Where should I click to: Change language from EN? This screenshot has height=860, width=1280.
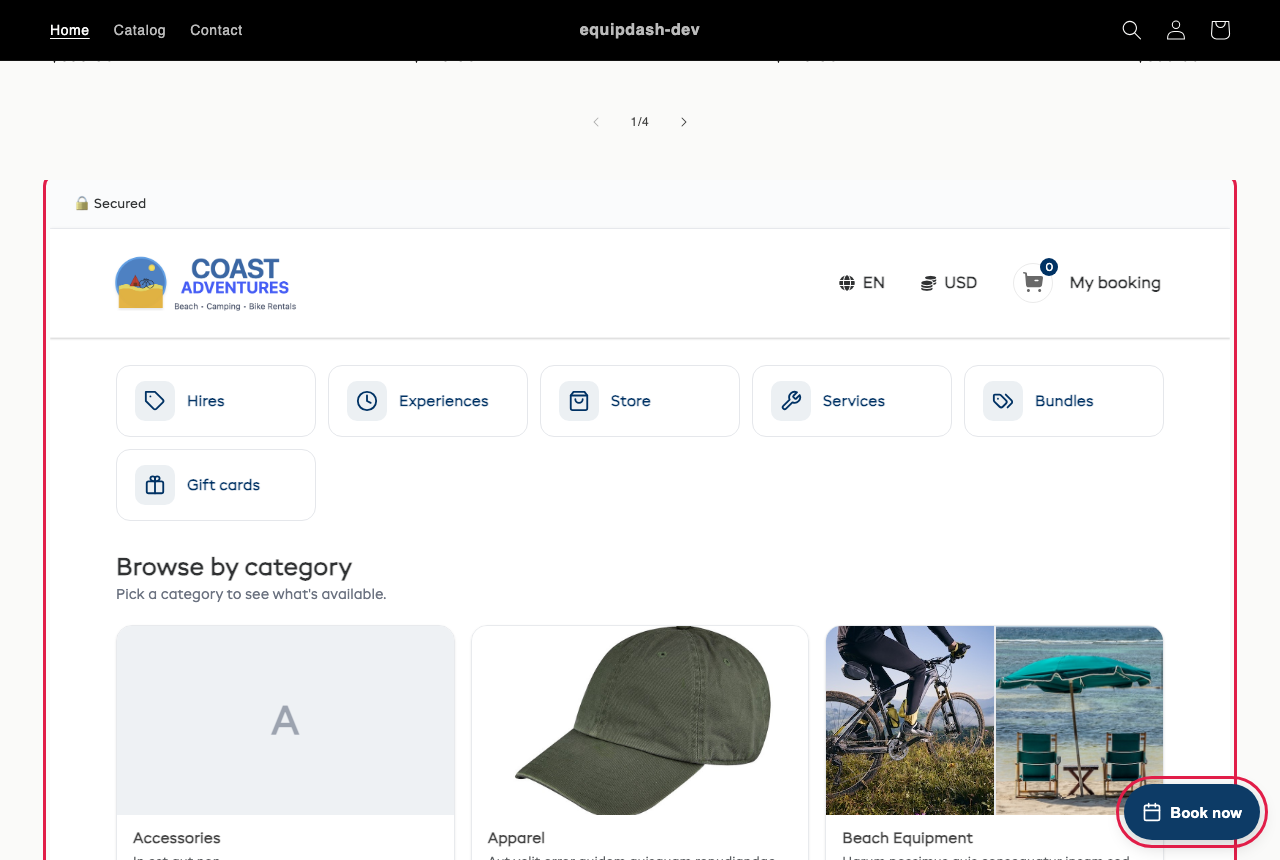point(862,283)
